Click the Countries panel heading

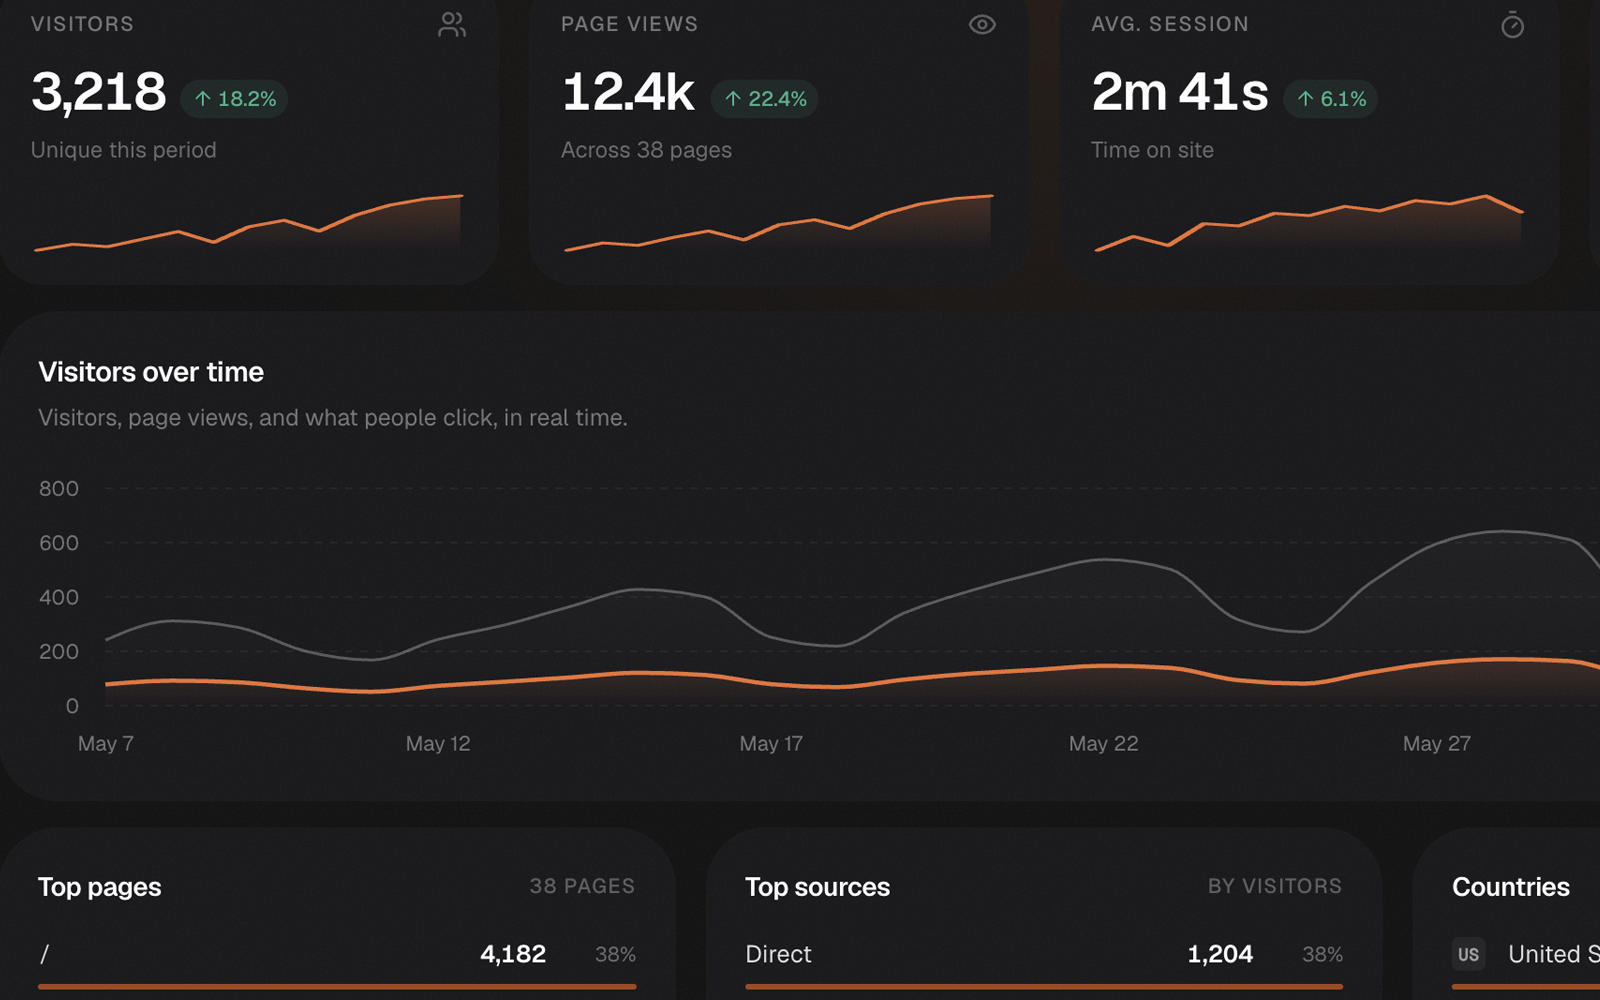click(1511, 887)
